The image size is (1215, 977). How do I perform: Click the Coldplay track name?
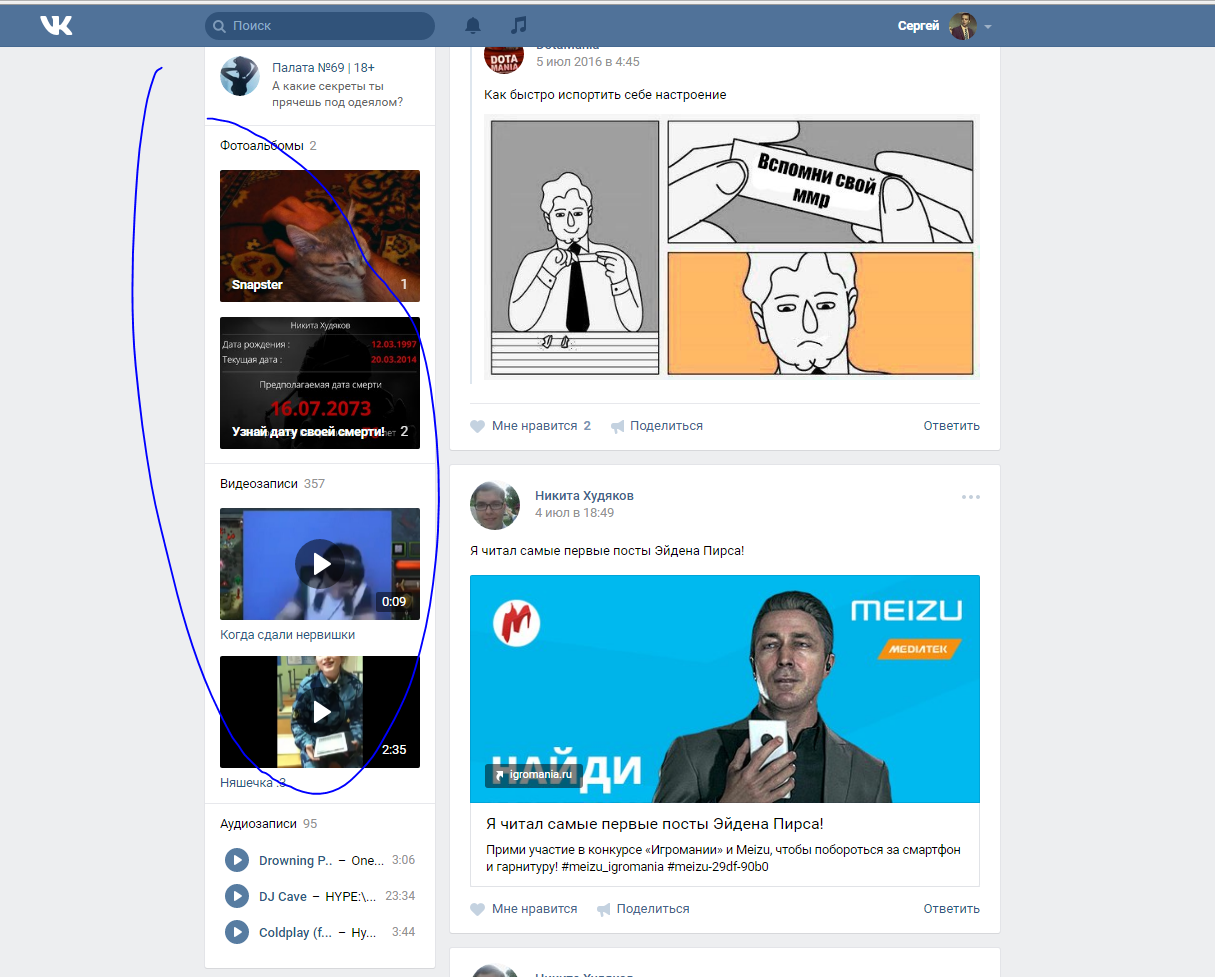[x=364, y=933]
